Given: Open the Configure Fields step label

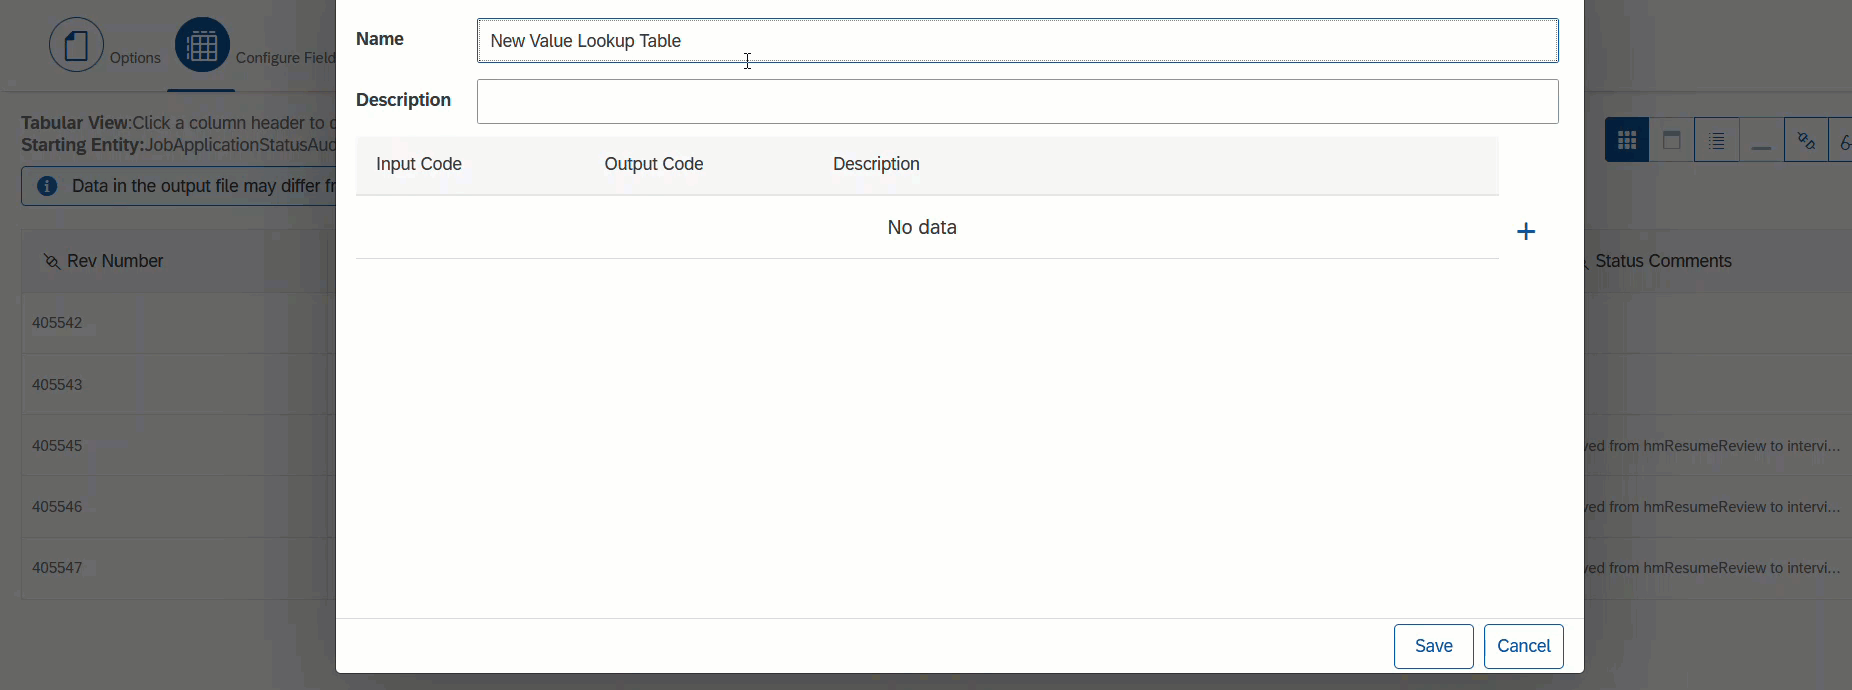Looking at the screenshot, I should 286,58.
